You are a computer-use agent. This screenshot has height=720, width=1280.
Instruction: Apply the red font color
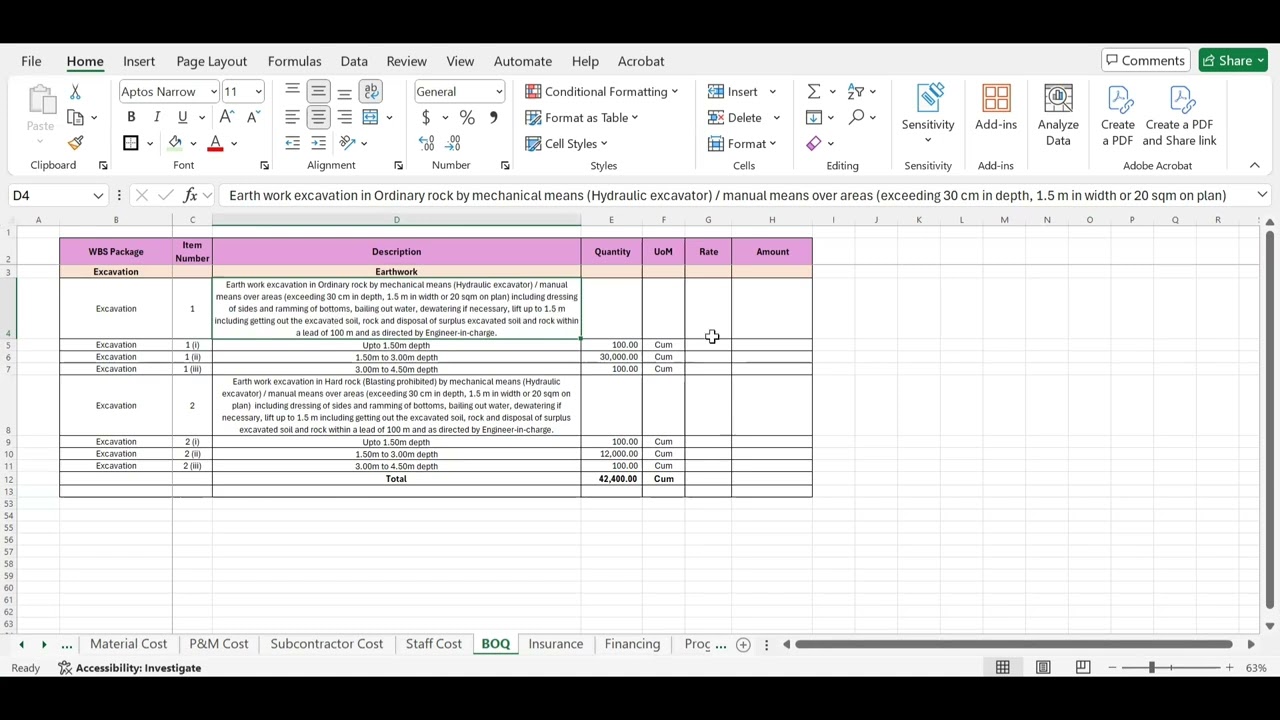pos(215,143)
